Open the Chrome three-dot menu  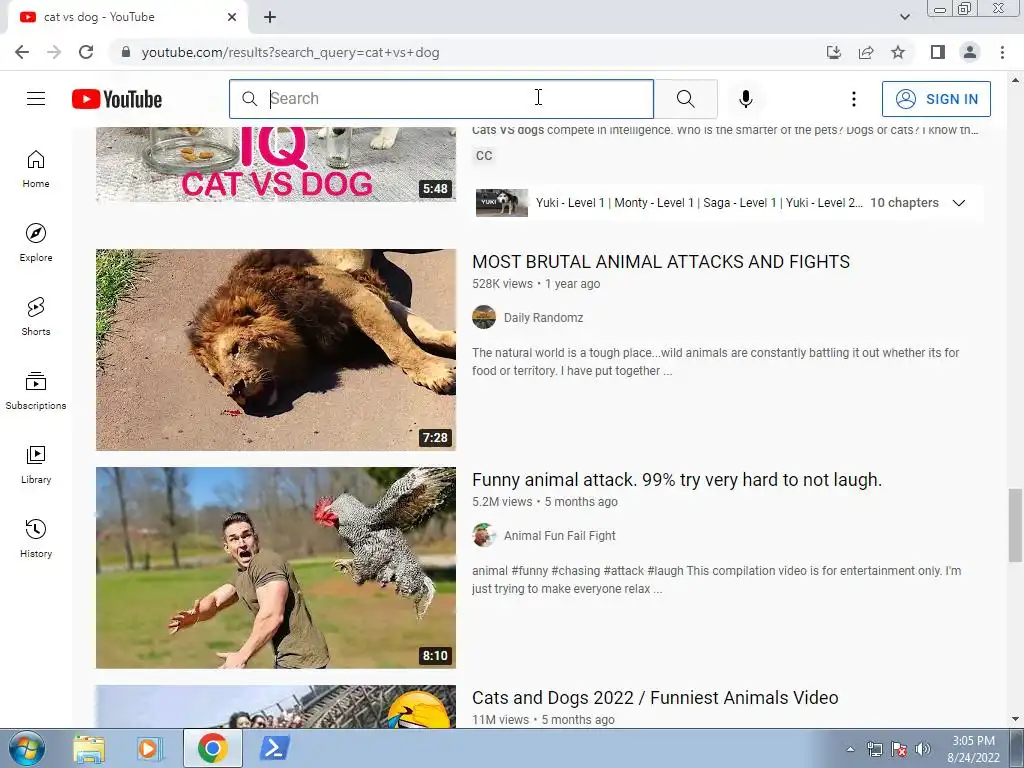(1002, 52)
